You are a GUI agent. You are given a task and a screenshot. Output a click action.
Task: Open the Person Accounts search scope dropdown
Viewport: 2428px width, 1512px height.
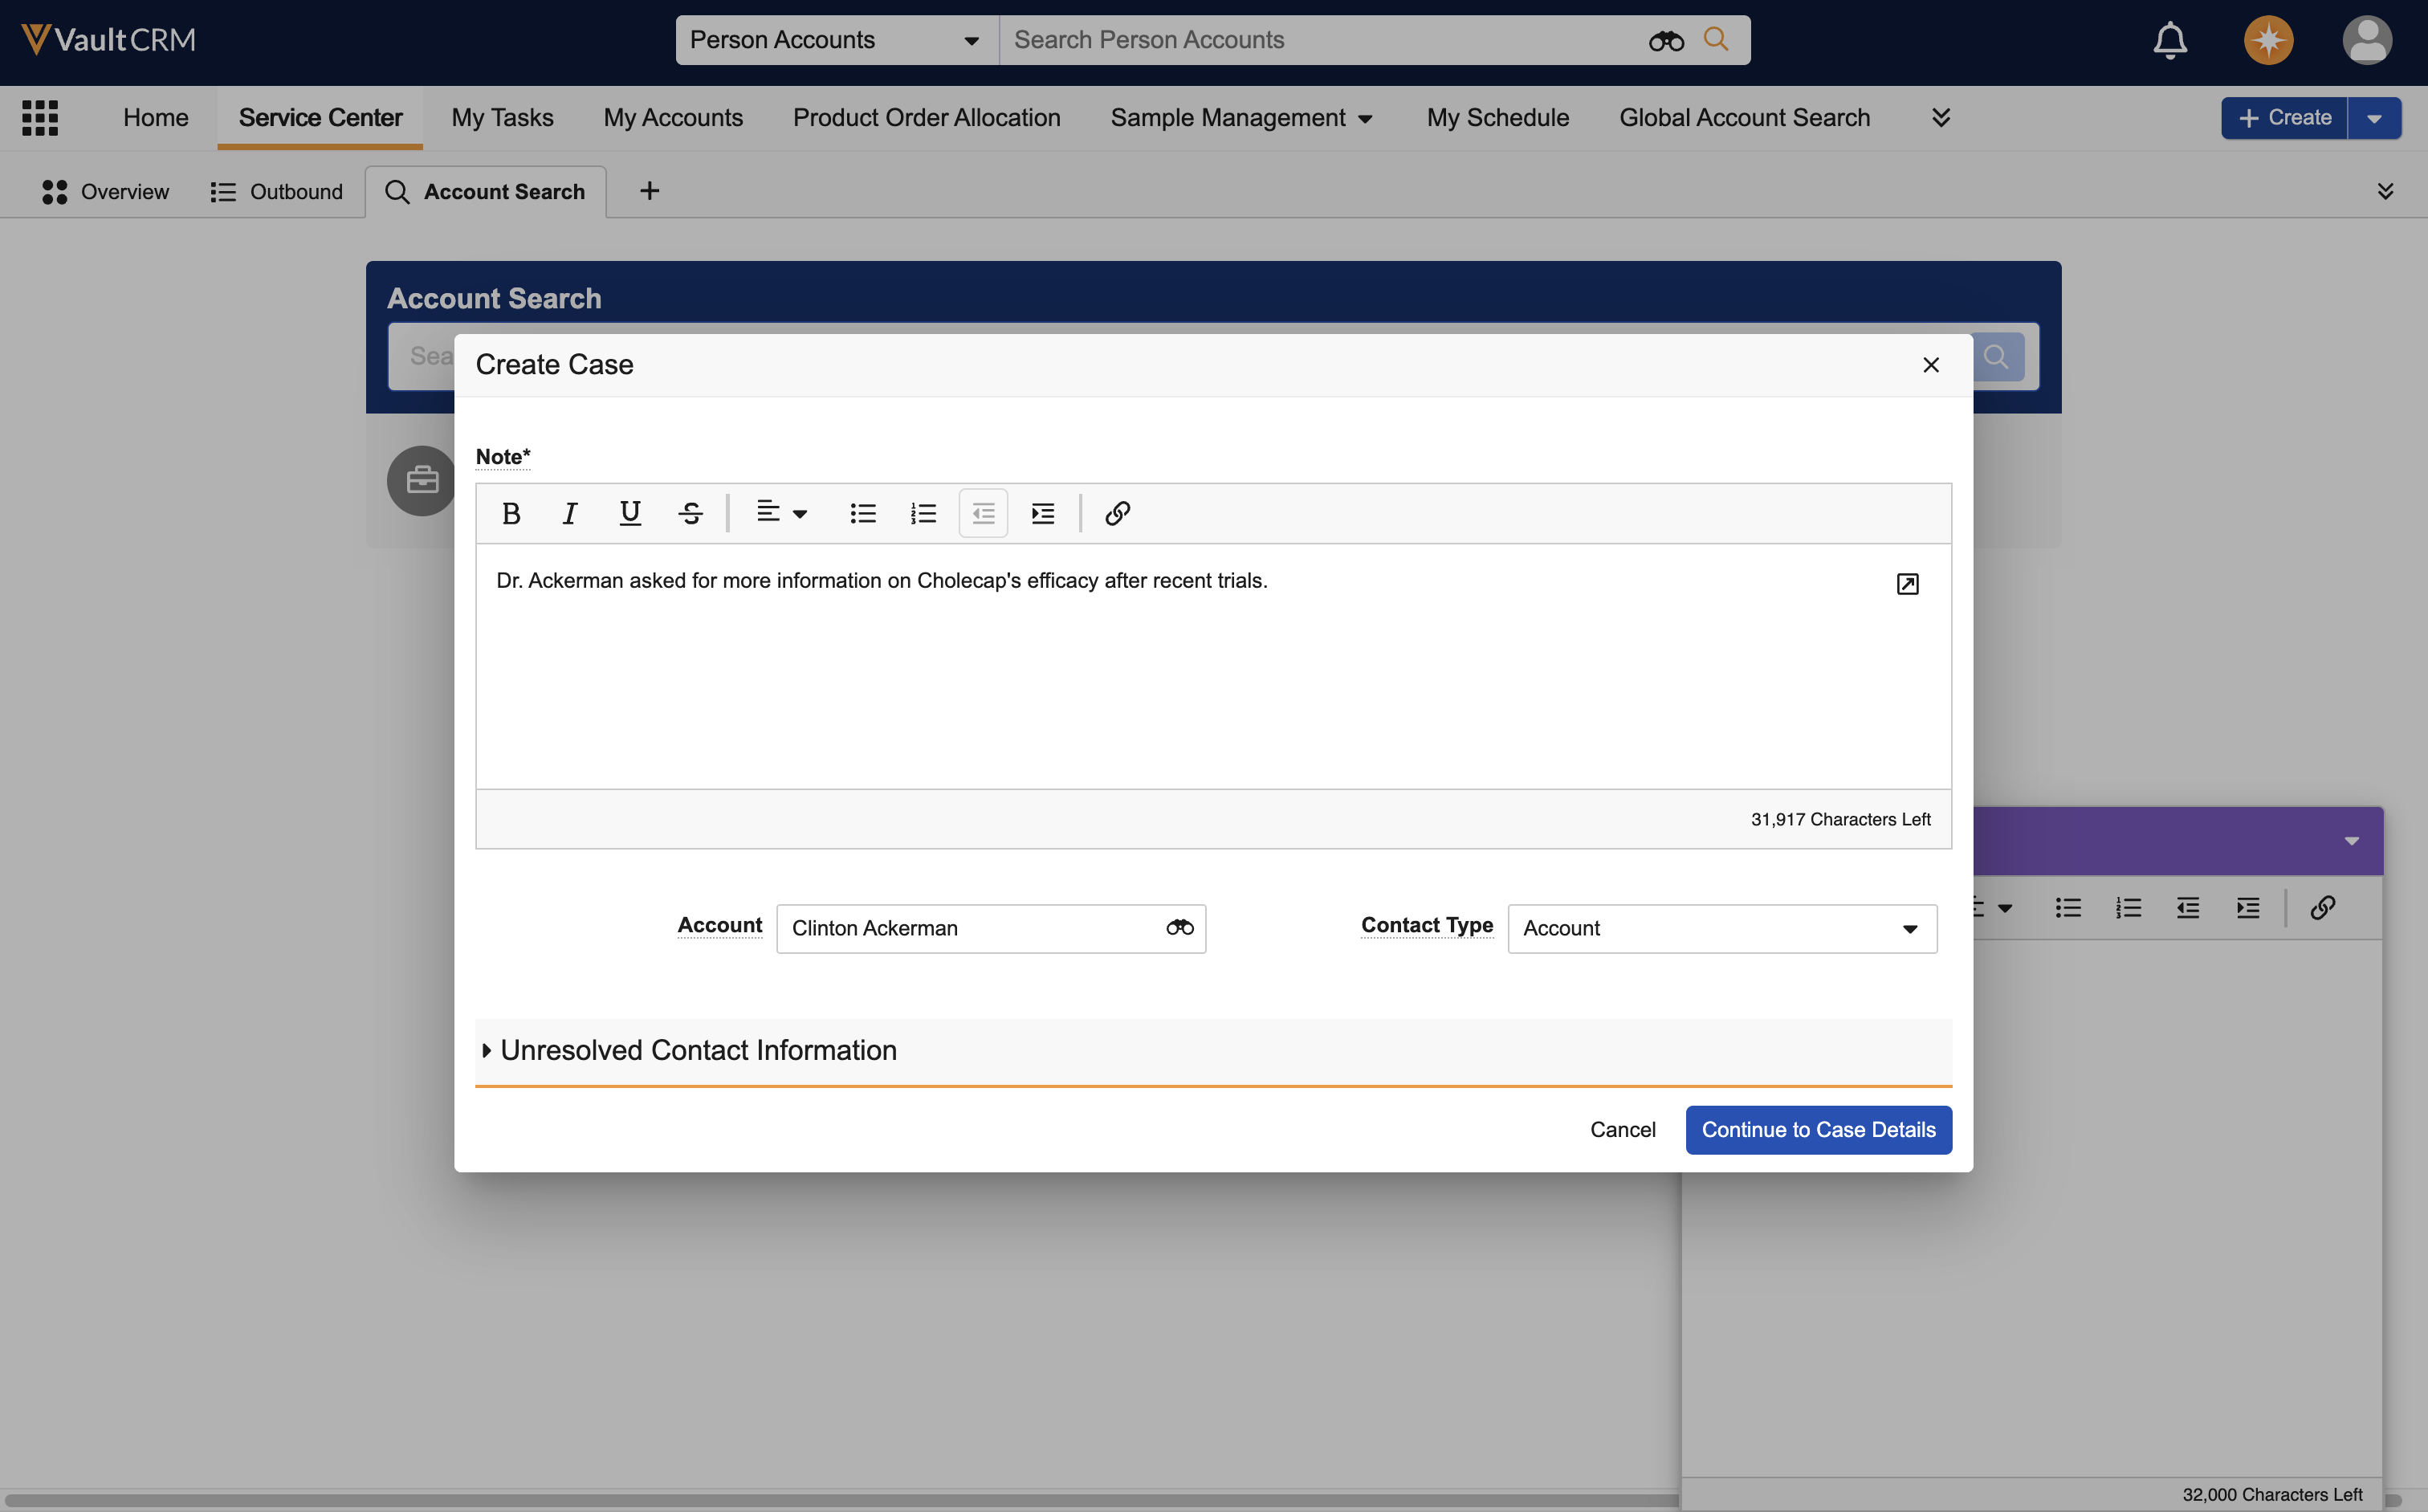(x=835, y=40)
